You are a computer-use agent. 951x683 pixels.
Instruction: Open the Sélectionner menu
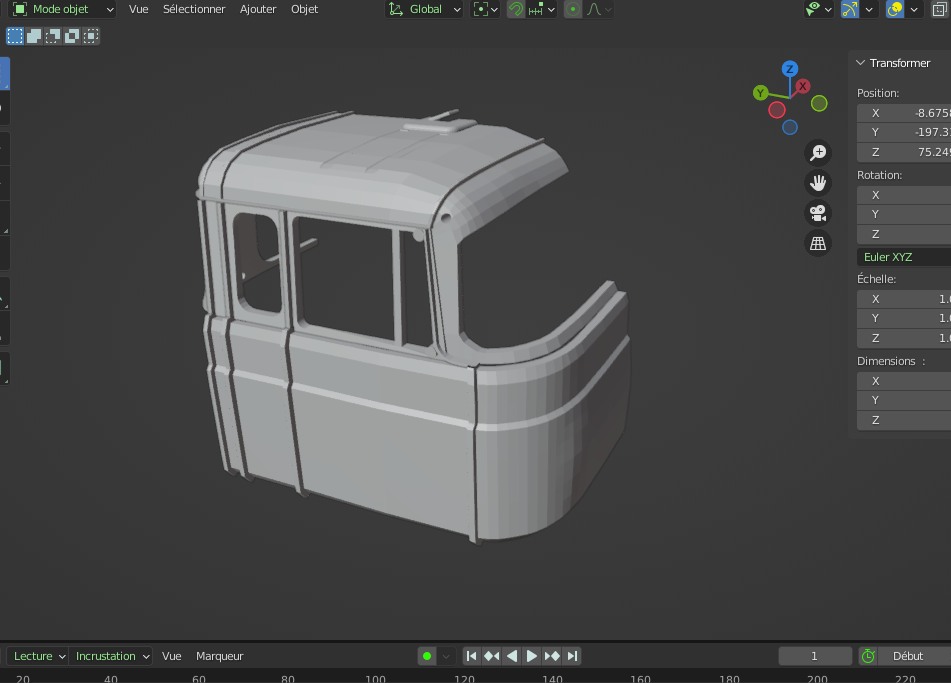194,9
